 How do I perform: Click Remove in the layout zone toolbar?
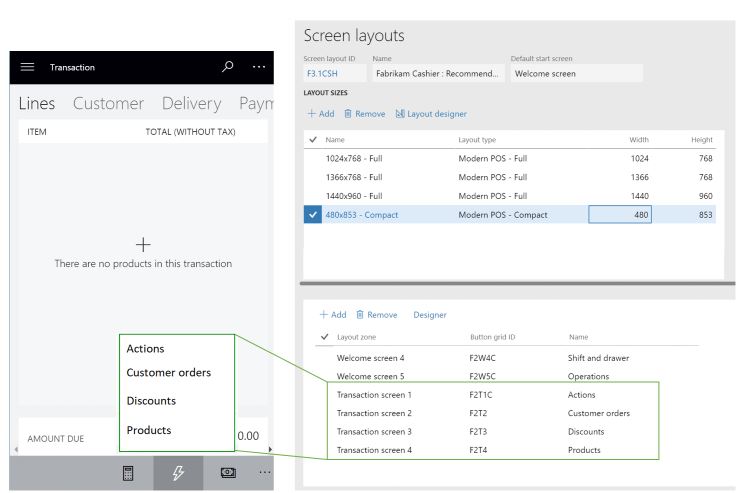coord(377,314)
